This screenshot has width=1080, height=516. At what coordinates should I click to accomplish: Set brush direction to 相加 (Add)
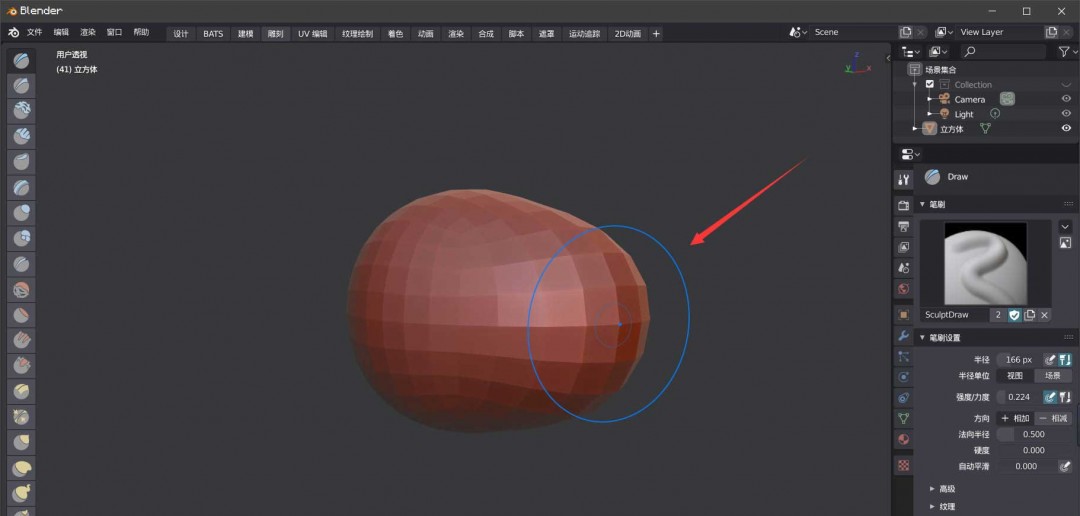click(1015, 418)
